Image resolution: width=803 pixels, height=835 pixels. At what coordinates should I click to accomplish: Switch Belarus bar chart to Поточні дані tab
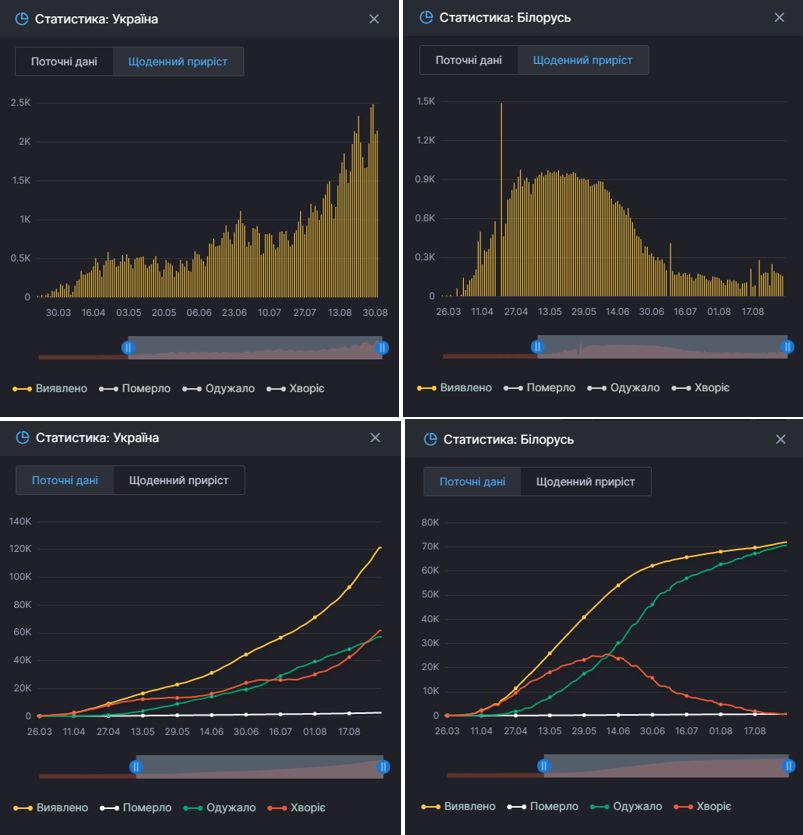coord(468,60)
